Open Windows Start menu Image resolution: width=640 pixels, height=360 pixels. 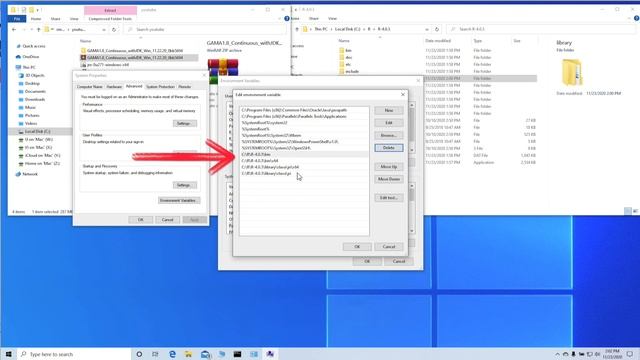click(9, 354)
